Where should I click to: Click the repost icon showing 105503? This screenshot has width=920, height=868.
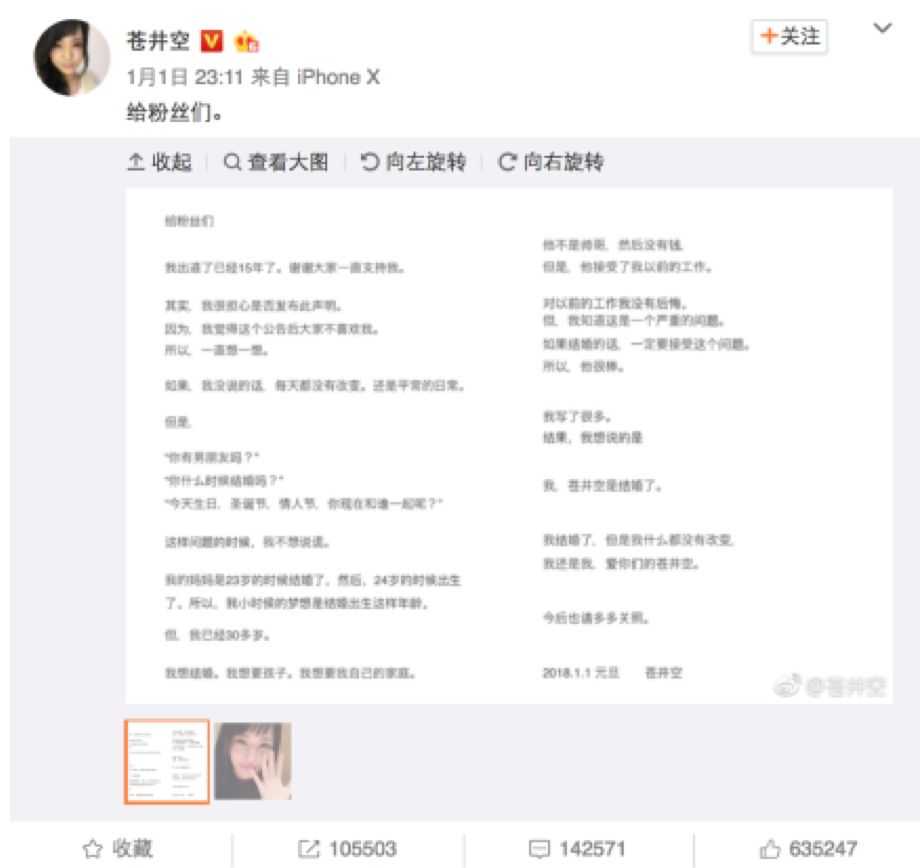[309, 849]
